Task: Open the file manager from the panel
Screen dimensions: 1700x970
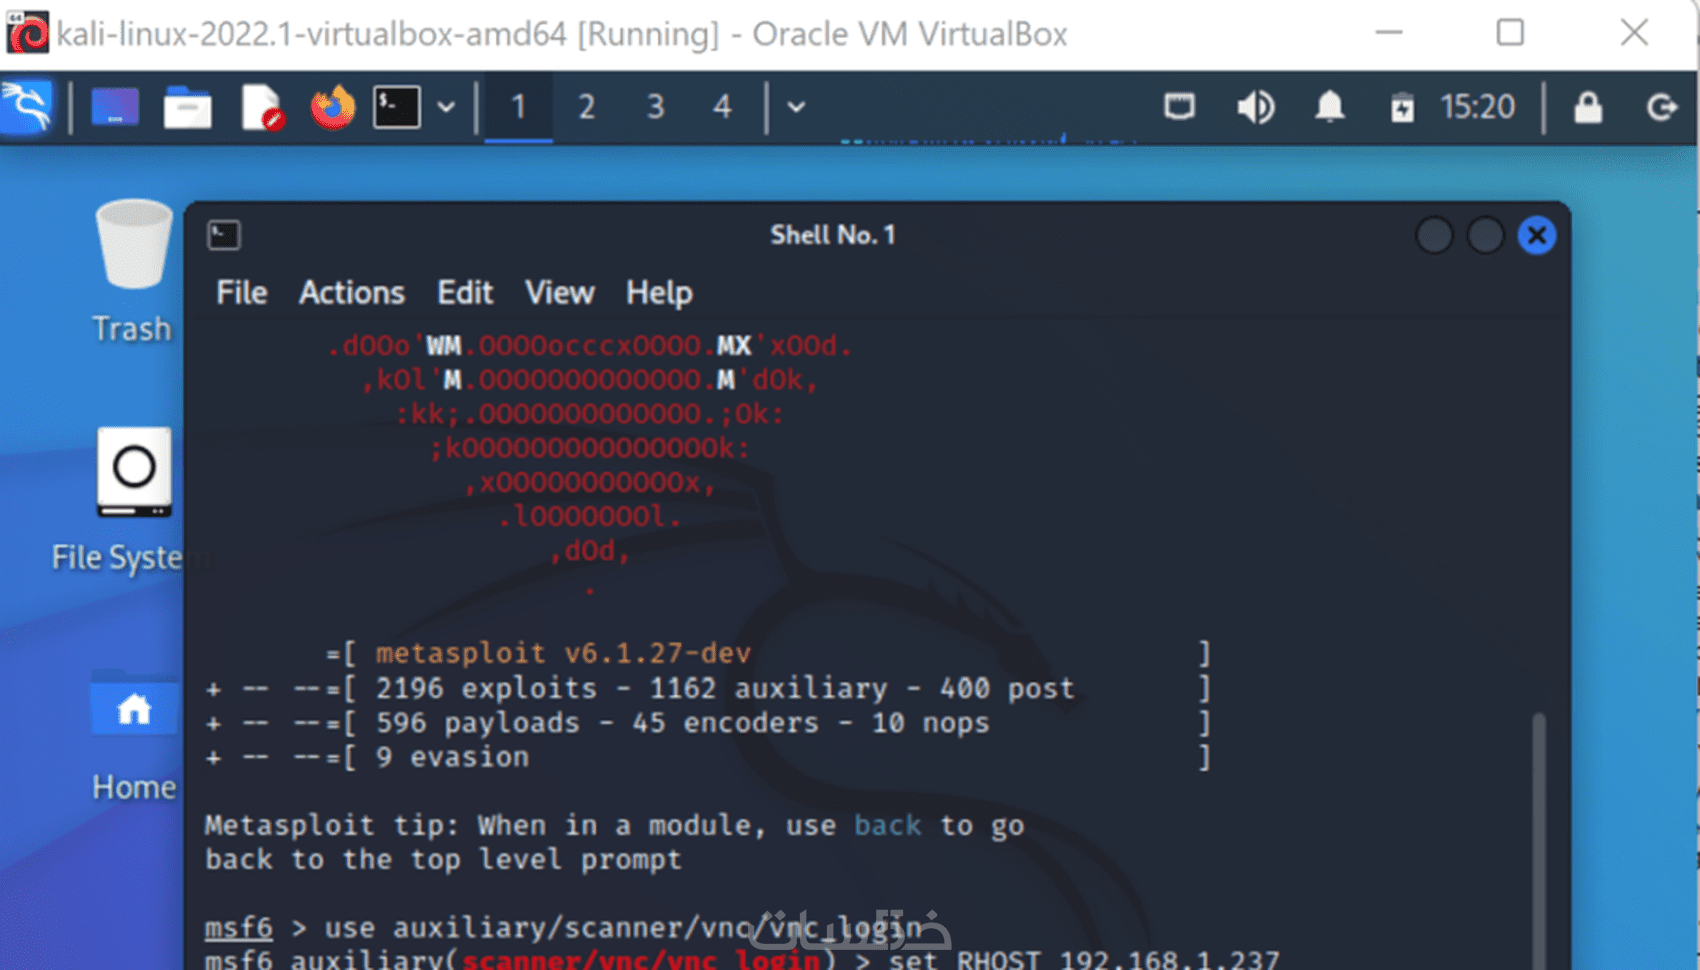Action: pos(187,107)
